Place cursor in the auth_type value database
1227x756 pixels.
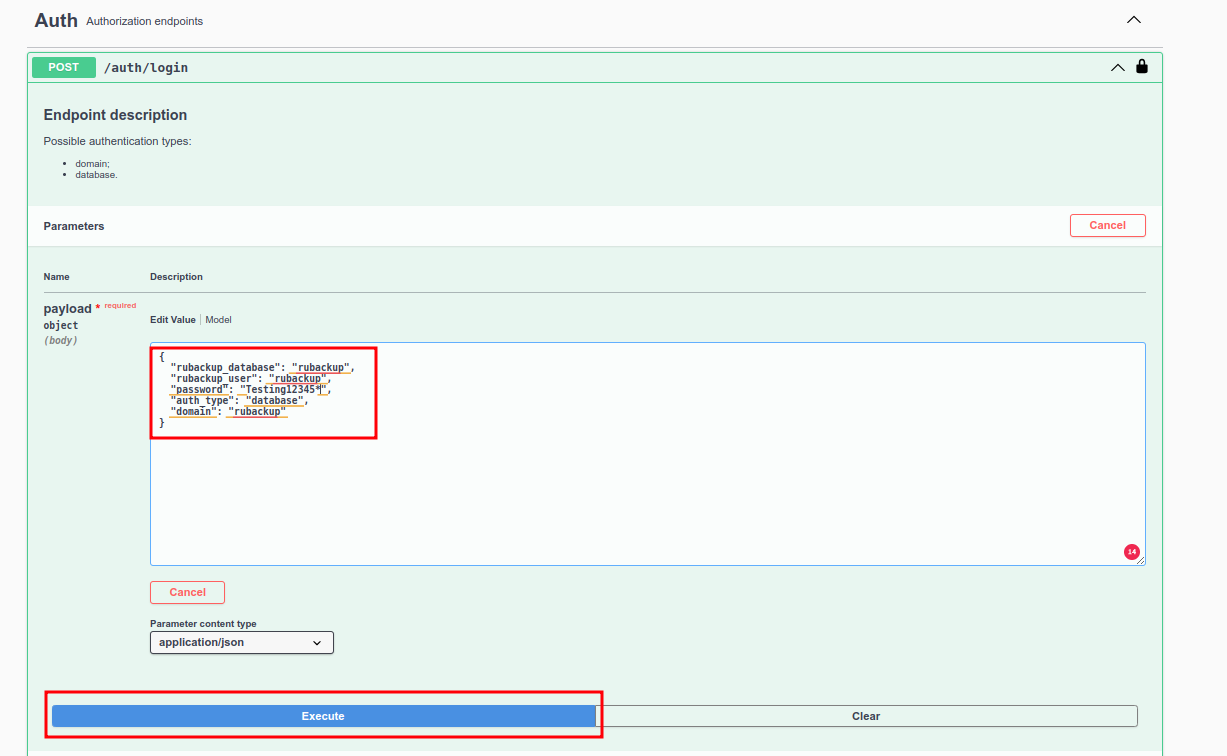click(273, 401)
